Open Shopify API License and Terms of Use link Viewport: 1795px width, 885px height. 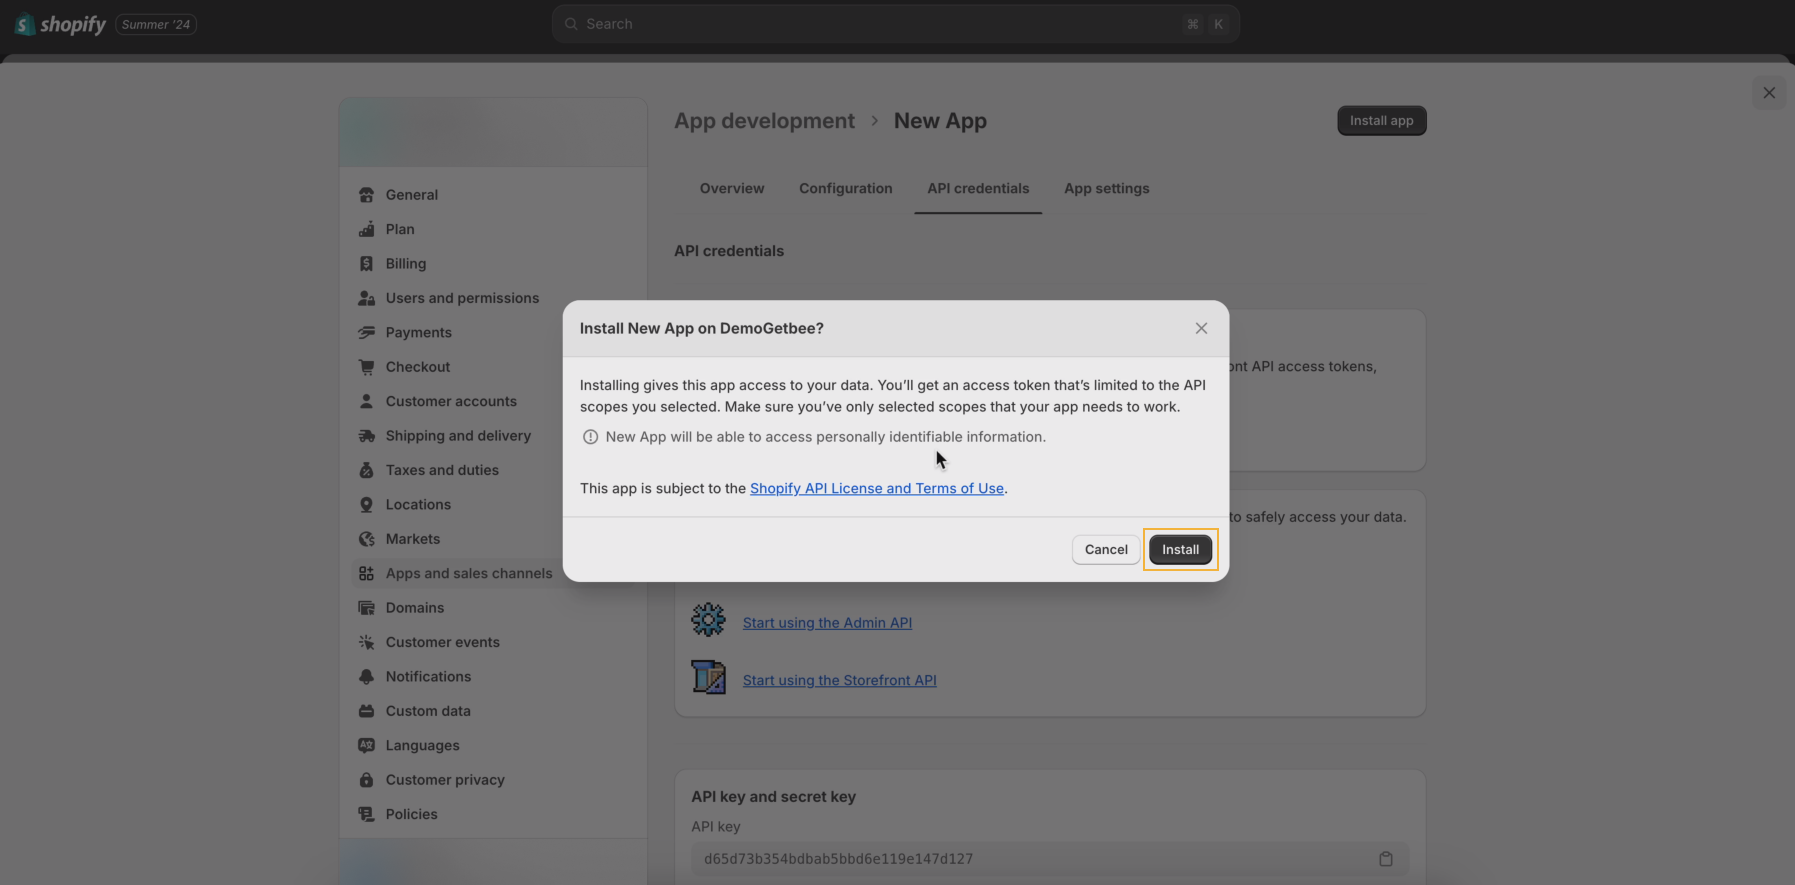point(877,489)
